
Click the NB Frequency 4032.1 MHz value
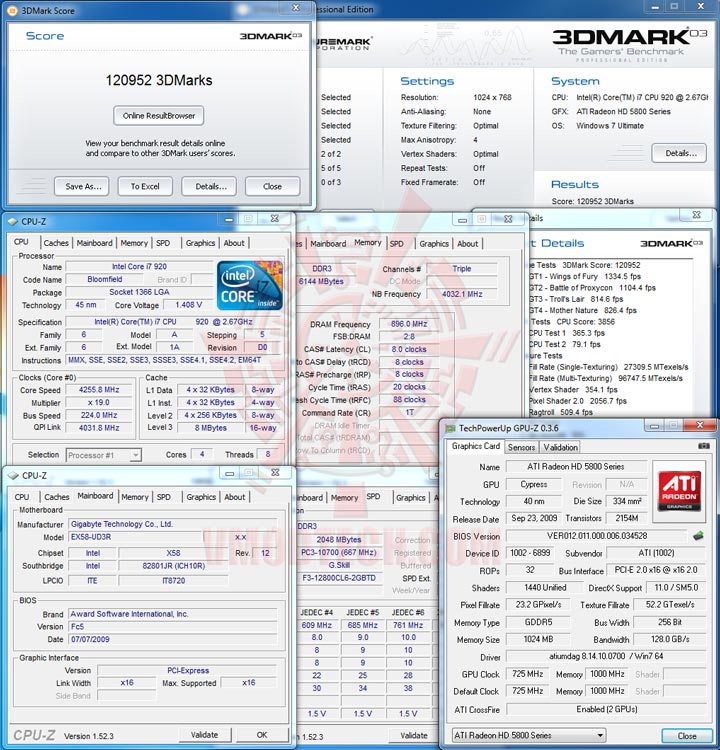point(462,294)
